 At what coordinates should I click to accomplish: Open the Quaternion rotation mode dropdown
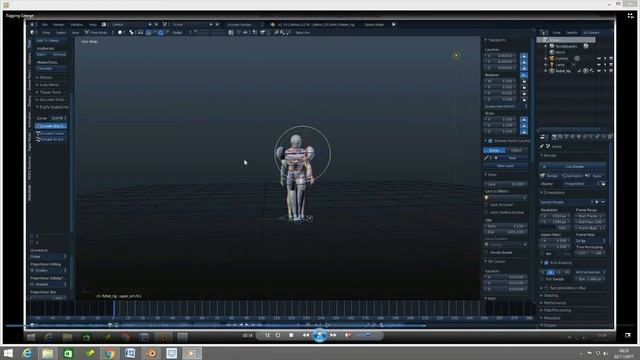[506, 107]
